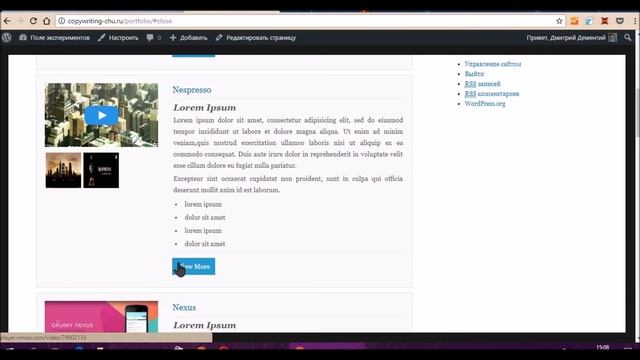640x360 pixels.
Task: Open the WordPress logo menu
Action: (x=7, y=38)
